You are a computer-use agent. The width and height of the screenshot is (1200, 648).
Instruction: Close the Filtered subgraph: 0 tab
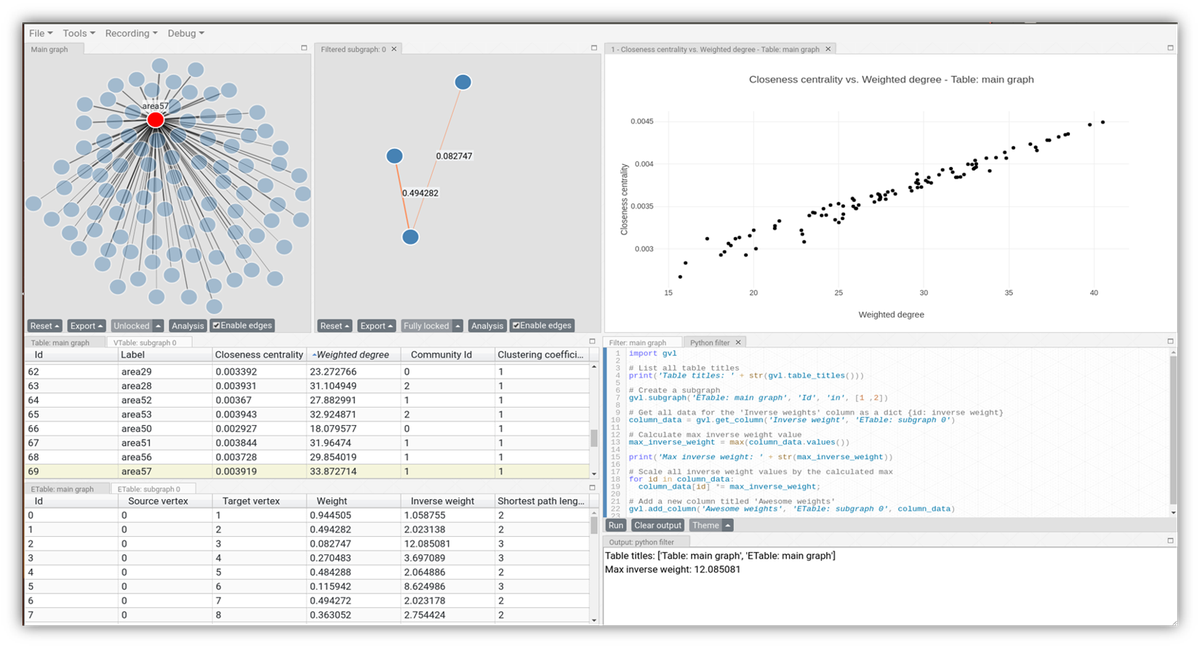[x=394, y=47]
